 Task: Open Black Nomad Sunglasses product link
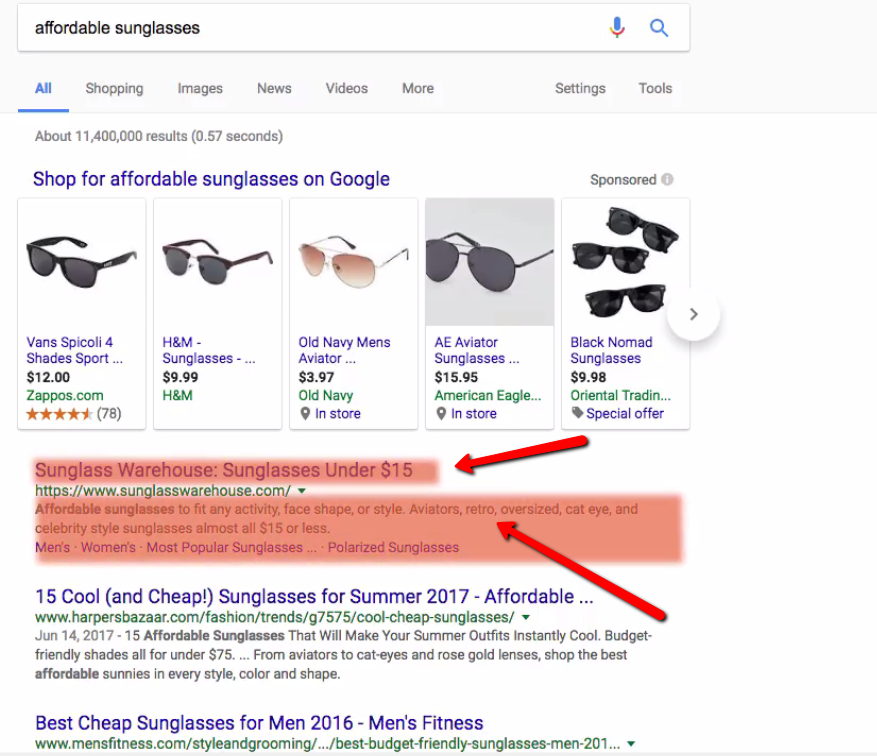(x=611, y=350)
